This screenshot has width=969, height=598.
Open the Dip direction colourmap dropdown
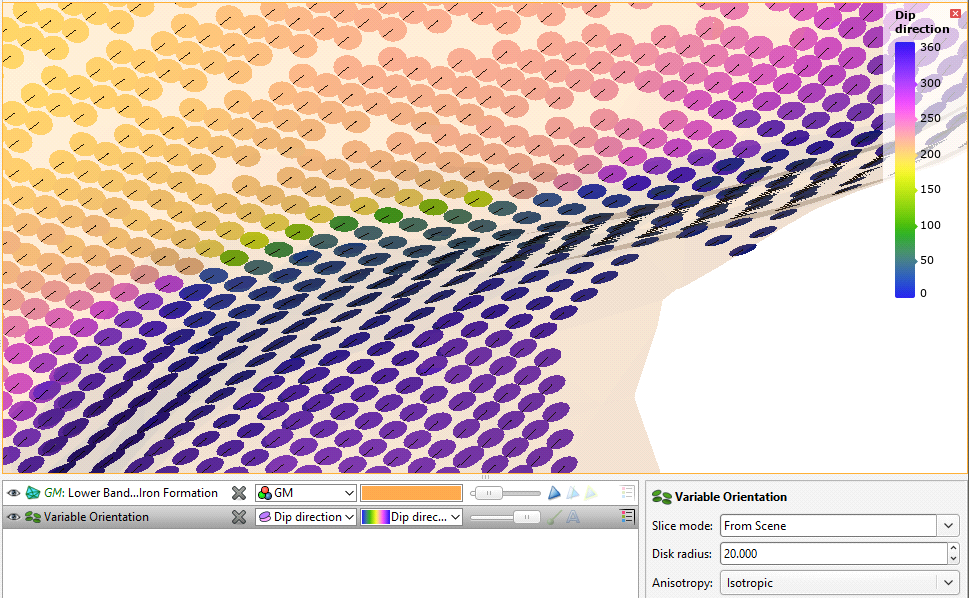point(412,517)
